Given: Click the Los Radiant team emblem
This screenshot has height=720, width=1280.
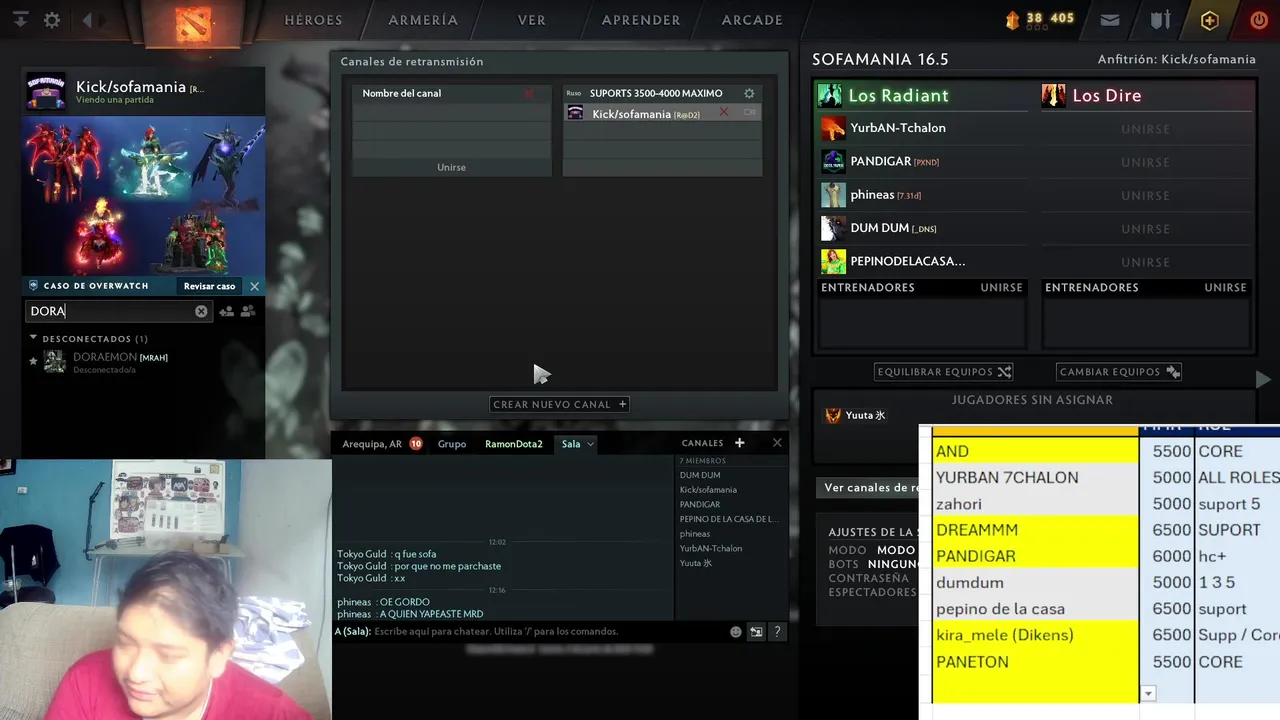Looking at the screenshot, I should 830,95.
